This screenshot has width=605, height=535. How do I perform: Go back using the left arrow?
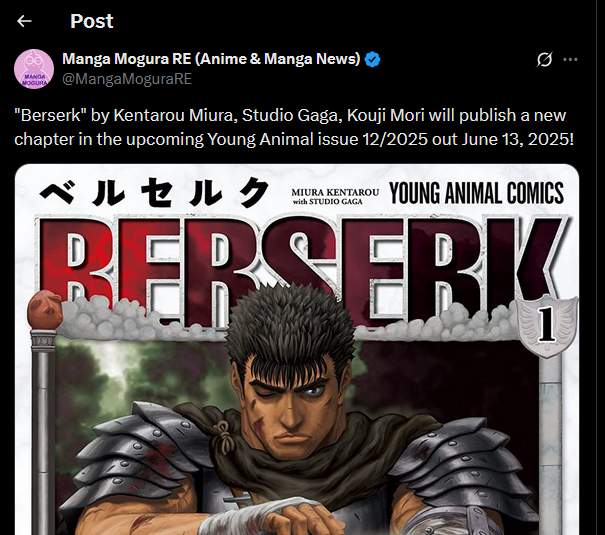pos(24,21)
